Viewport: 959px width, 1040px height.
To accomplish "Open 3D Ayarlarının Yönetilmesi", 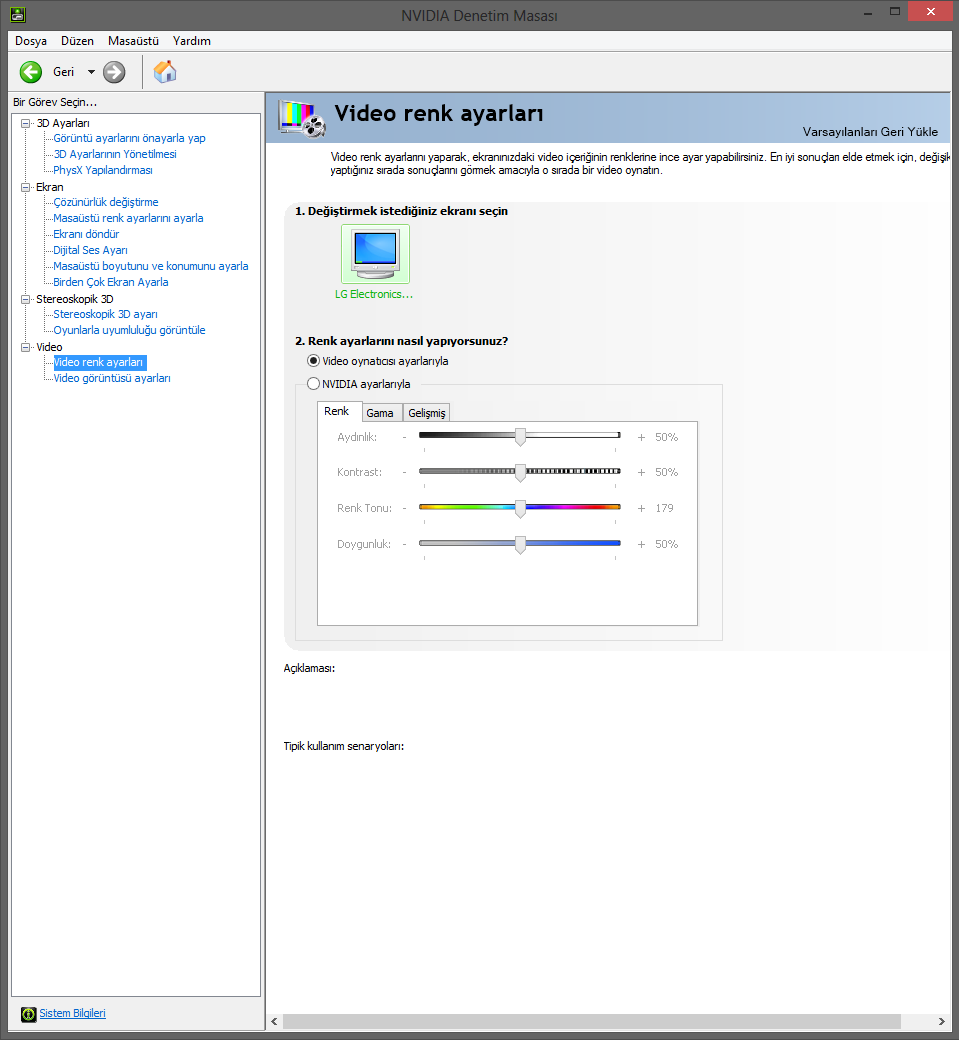I will [115, 154].
